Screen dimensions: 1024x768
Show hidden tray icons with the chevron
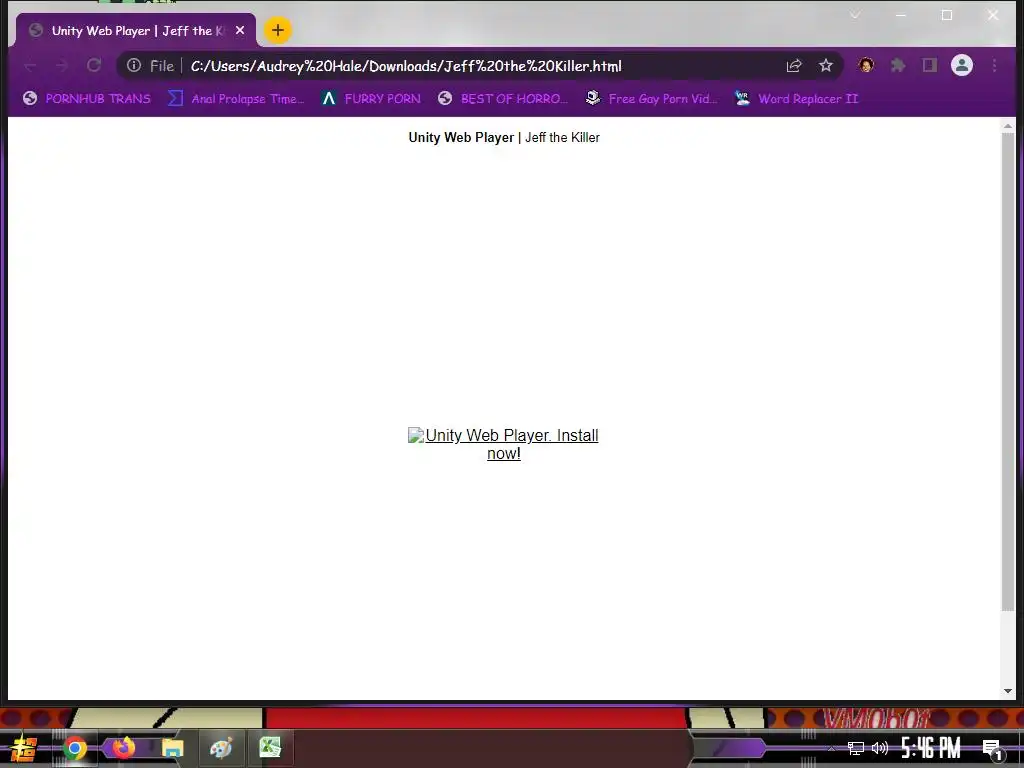831,748
